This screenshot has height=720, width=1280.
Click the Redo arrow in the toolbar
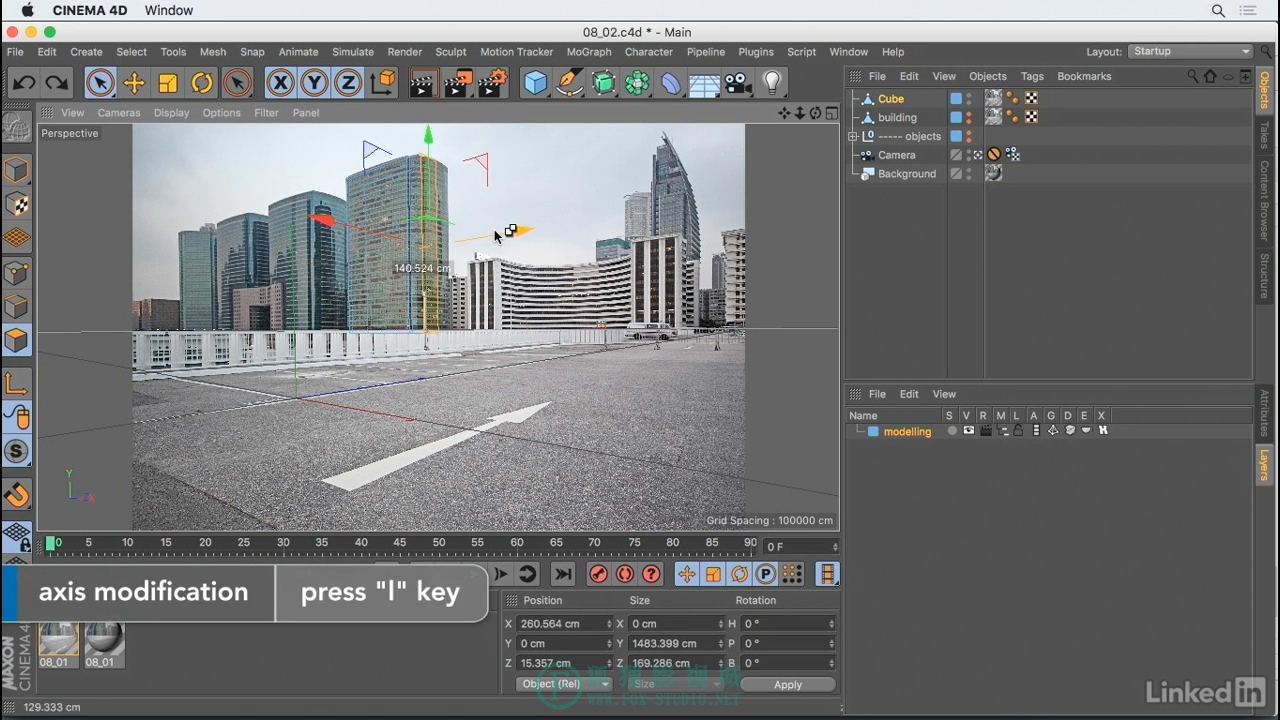pyautogui.click(x=57, y=83)
